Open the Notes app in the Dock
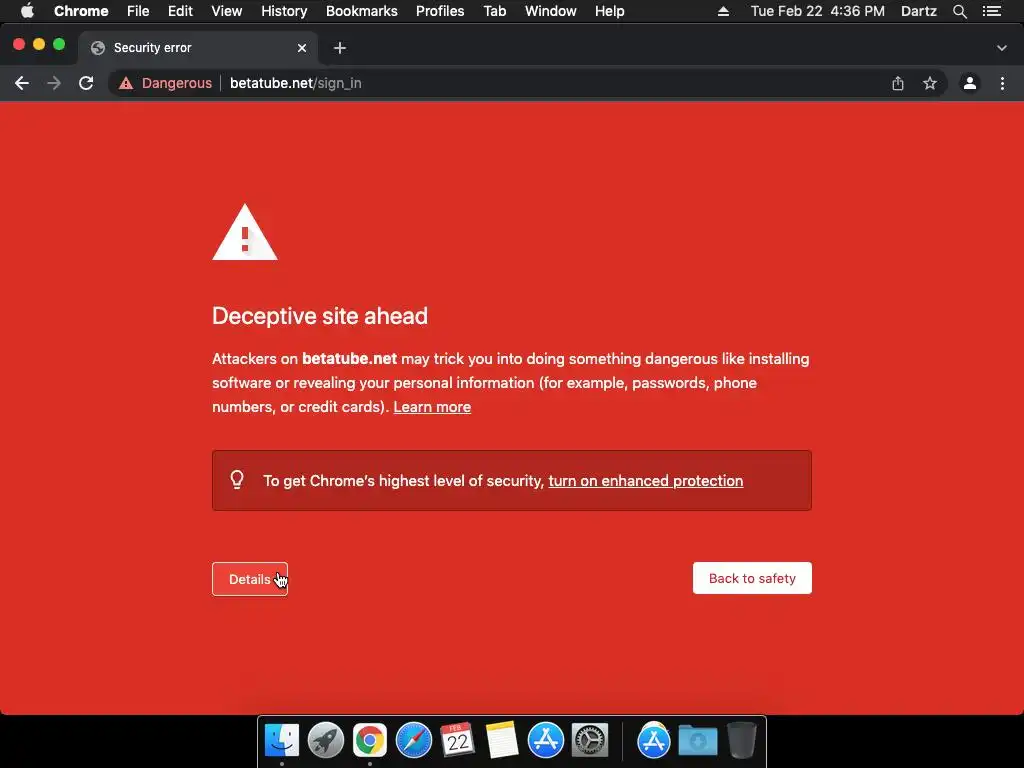The image size is (1024, 768). point(502,741)
